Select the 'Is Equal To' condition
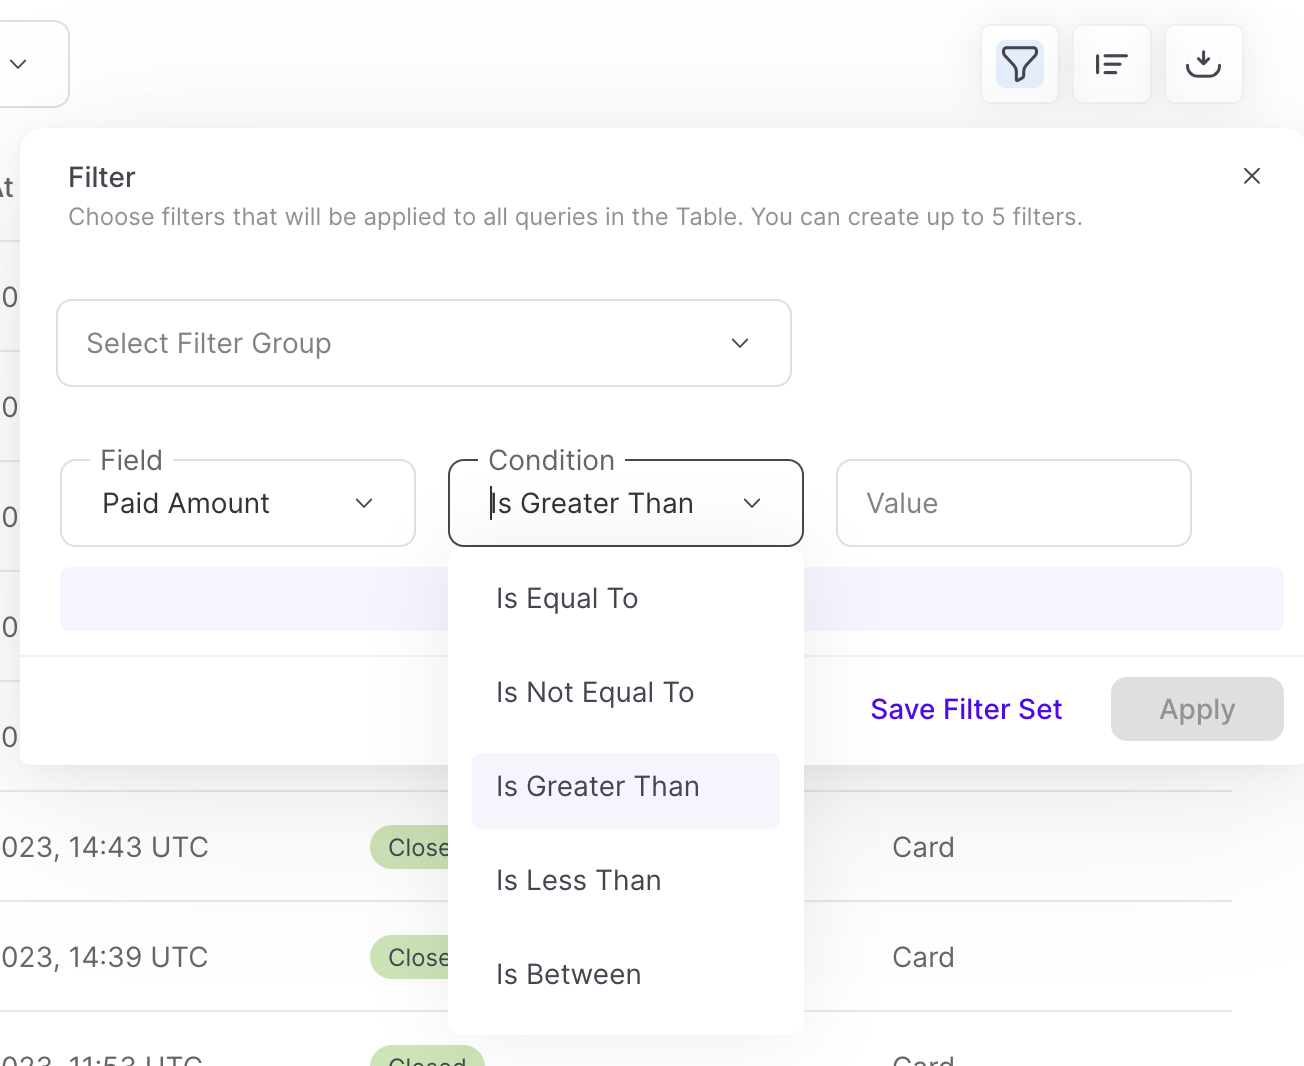Image resolution: width=1304 pixels, height=1066 pixels. [567, 598]
